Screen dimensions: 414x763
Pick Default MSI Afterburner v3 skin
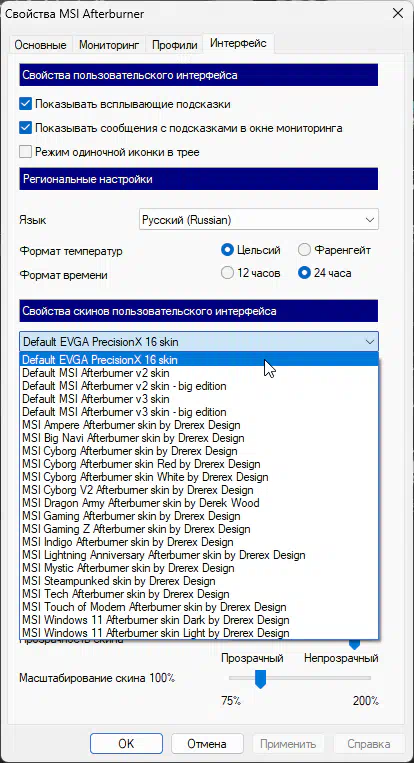199,399
